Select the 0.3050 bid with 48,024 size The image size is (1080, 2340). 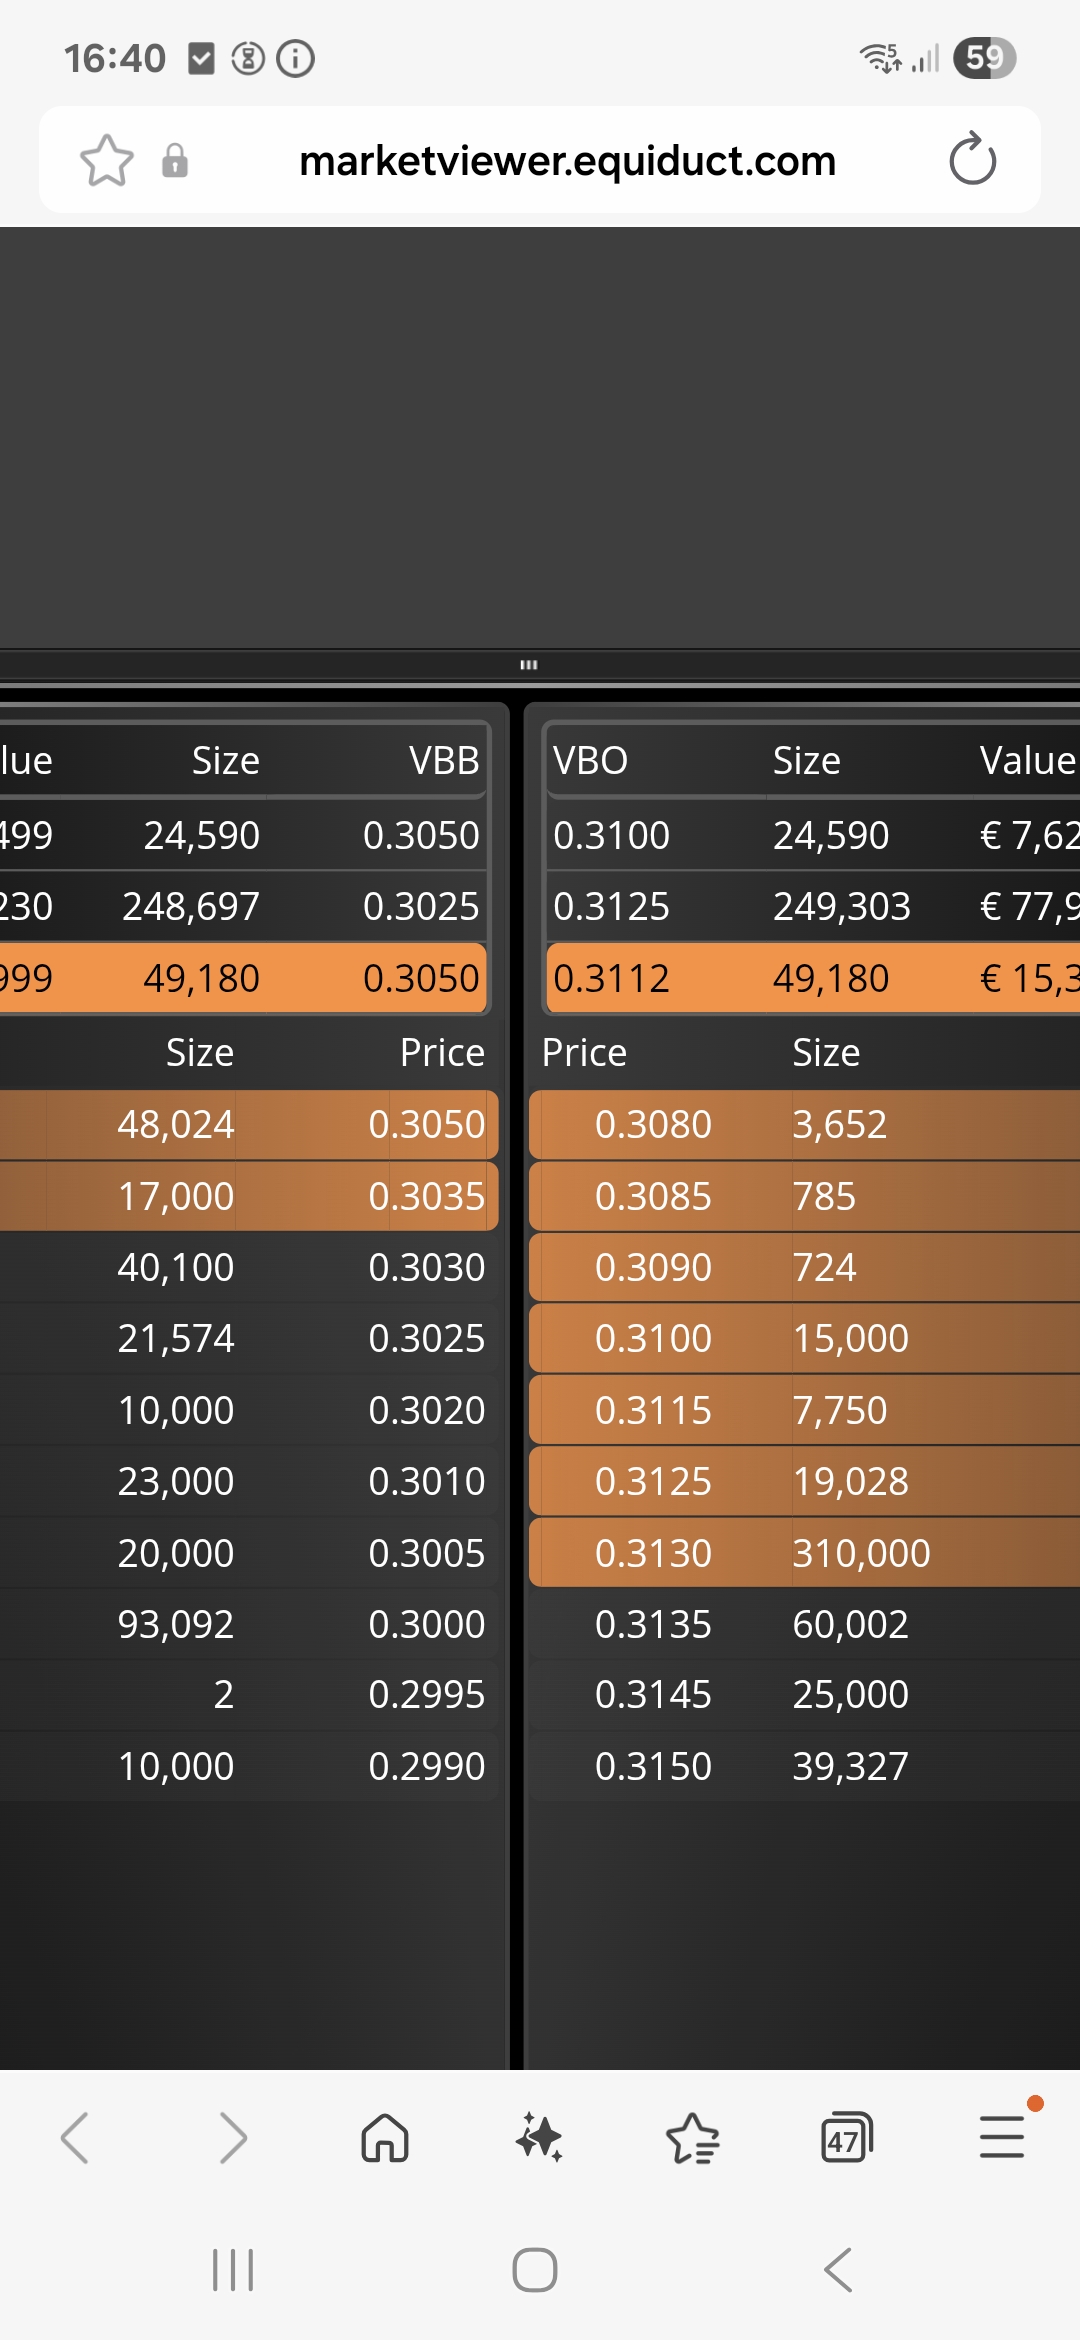point(300,1125)
